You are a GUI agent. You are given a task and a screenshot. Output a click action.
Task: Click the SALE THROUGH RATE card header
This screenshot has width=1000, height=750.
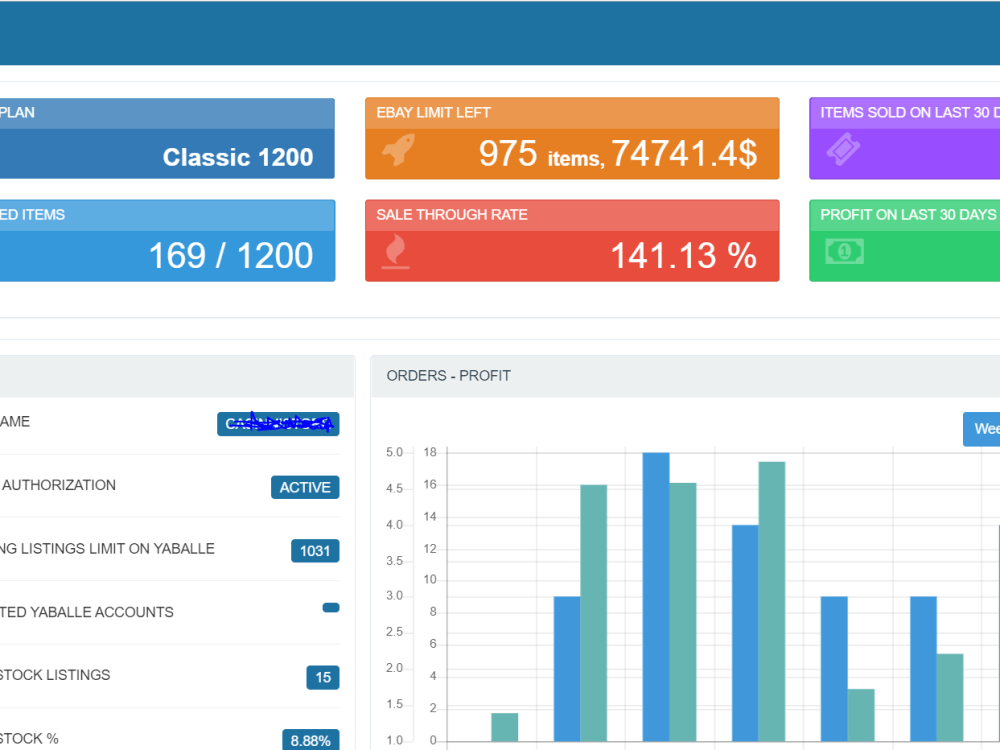tap(572, 215)
